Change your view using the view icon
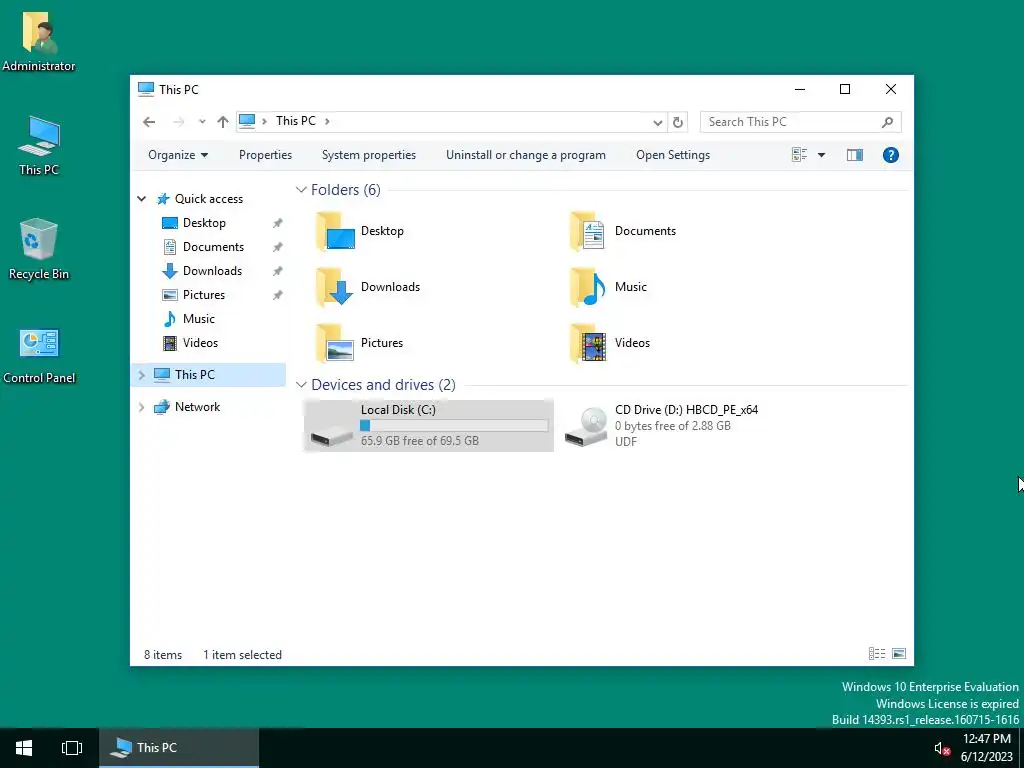 point(799,155)
